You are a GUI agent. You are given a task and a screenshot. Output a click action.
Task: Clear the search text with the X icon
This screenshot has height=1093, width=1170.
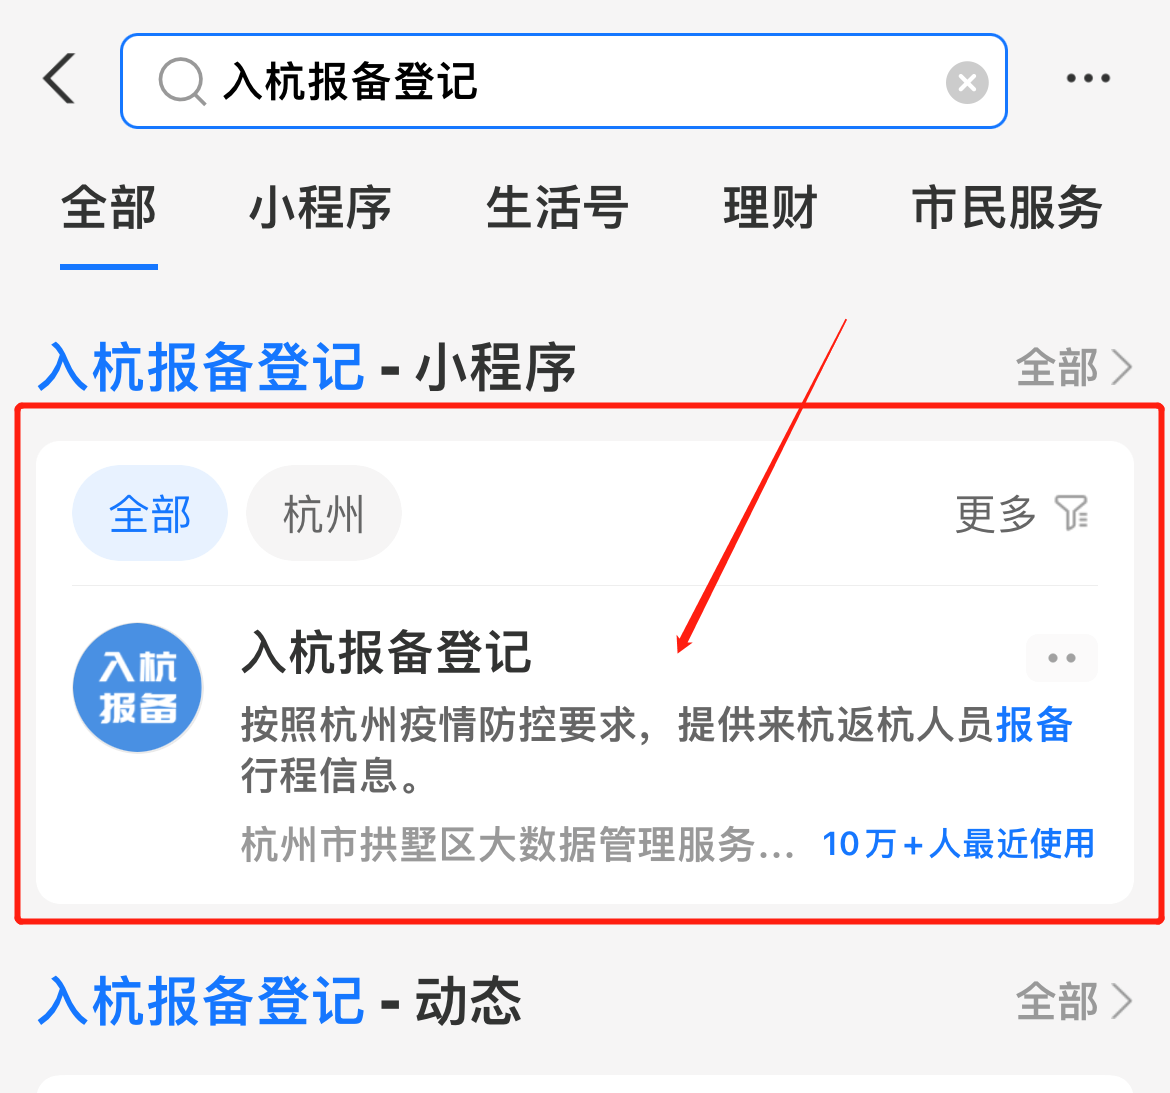pos(967,82)
